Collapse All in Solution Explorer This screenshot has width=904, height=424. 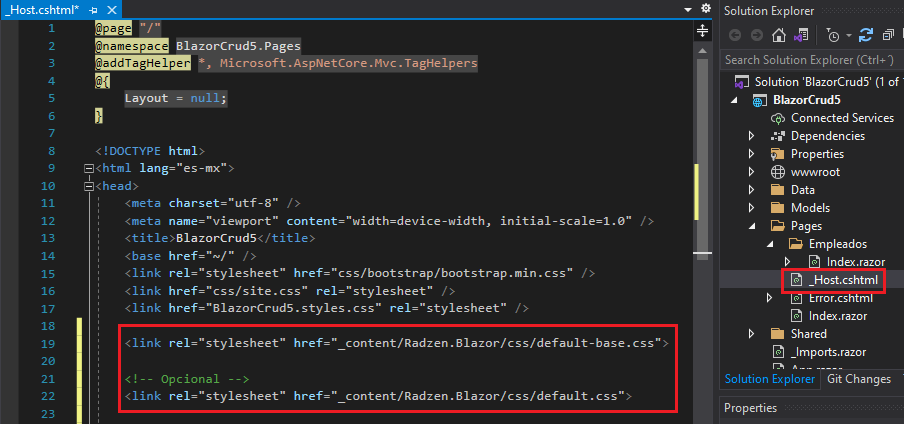coord(888,36)
